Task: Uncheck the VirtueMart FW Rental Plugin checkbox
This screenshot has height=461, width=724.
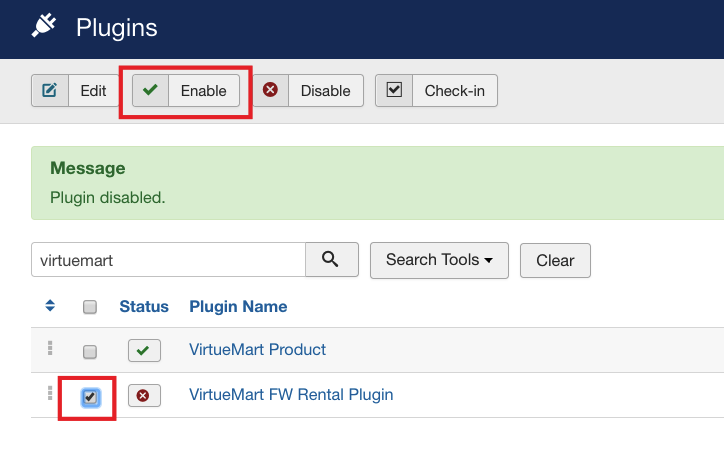Action: (90, 397)
